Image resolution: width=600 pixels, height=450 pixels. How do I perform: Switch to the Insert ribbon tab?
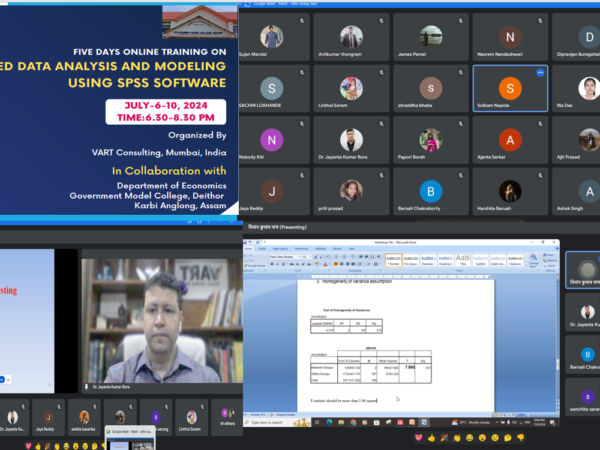262,249
